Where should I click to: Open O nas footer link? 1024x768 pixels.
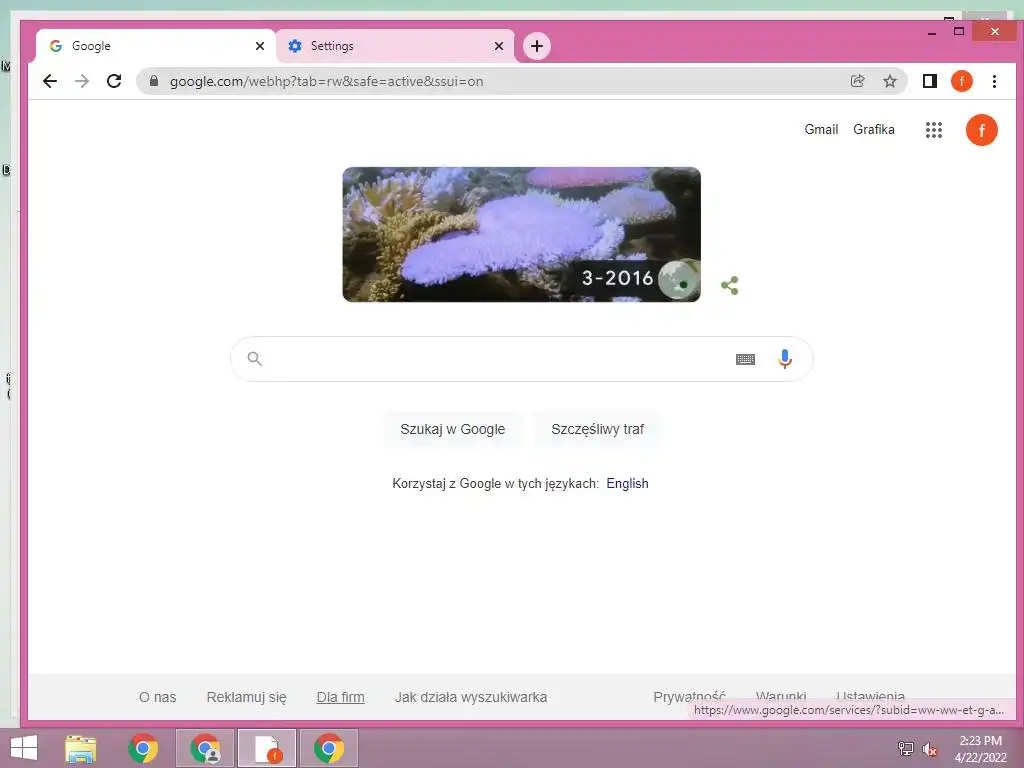pyautogui.click(x=157, y=697)
